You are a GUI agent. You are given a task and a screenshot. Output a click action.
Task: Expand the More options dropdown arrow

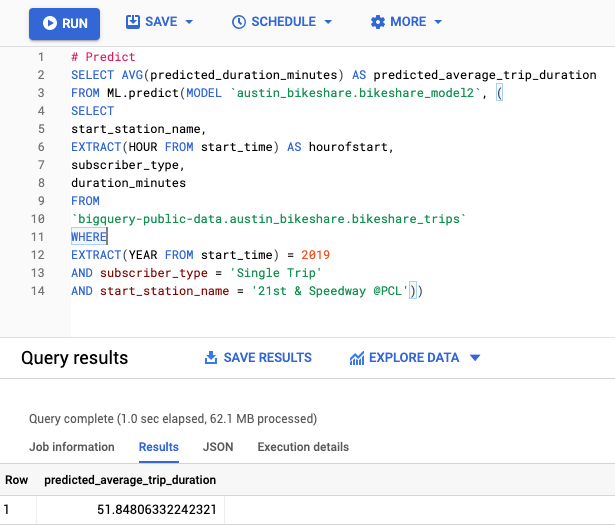[439, 22]
